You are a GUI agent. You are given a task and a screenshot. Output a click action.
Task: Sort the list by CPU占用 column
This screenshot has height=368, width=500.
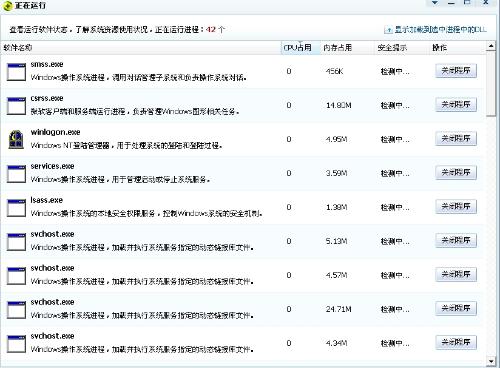pos(298,48)
